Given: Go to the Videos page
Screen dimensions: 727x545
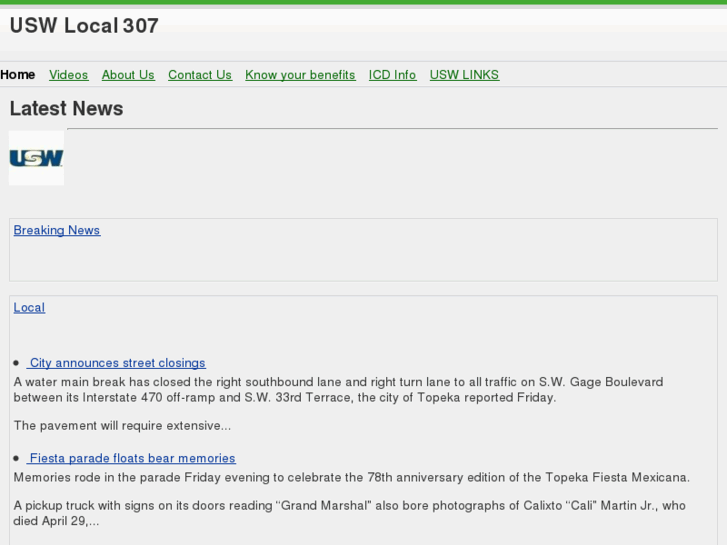Looking at the screenshot, I should [69, 75].
